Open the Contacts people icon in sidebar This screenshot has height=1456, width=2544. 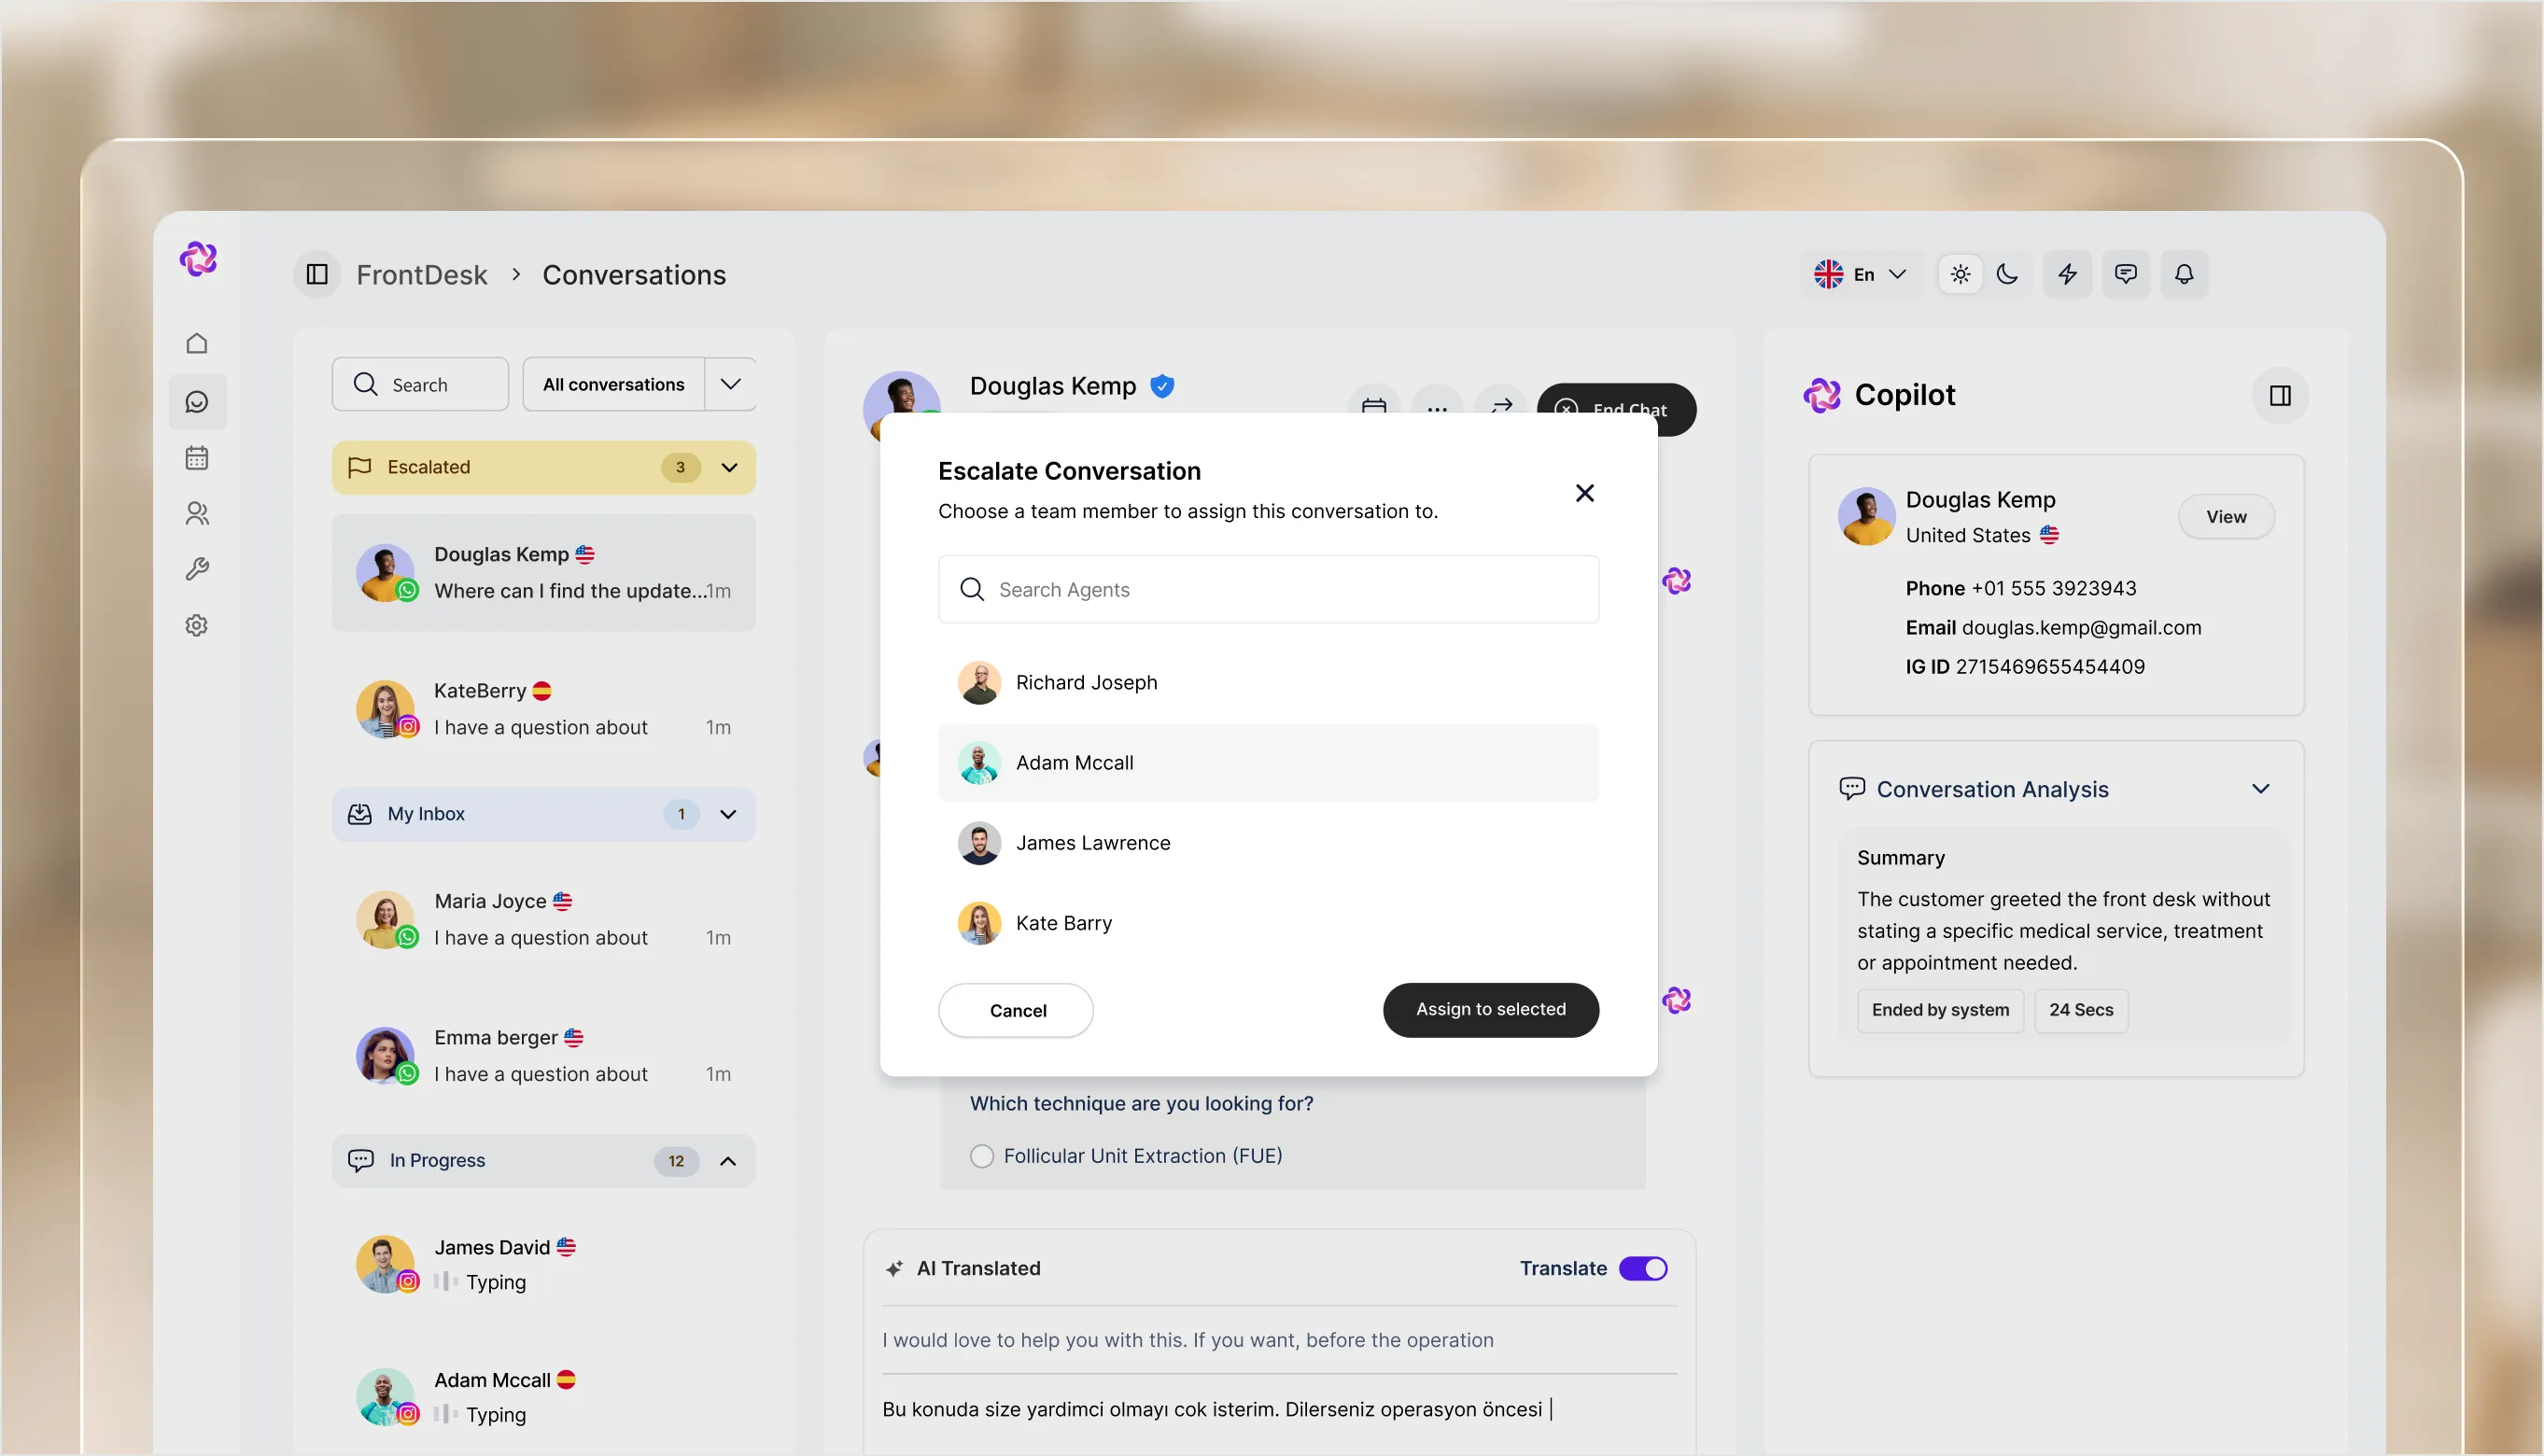coord(197,514)
